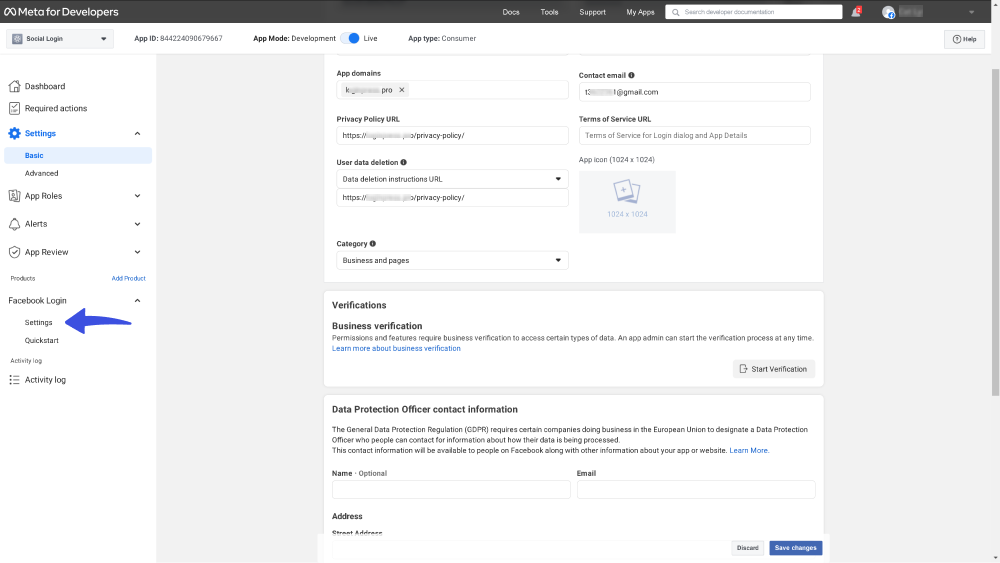Click the Add Product link
This screenshot has height=563, width=1000.
point(128,279)
